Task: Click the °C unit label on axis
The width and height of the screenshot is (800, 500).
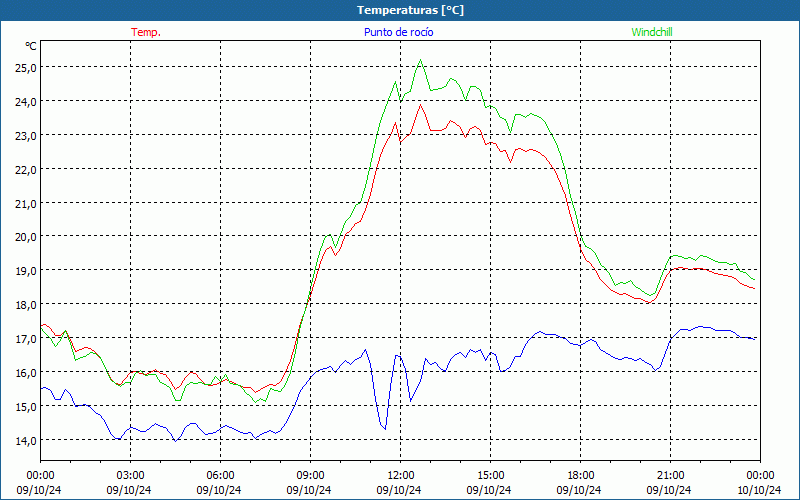Action: click(x=31, y=46)
